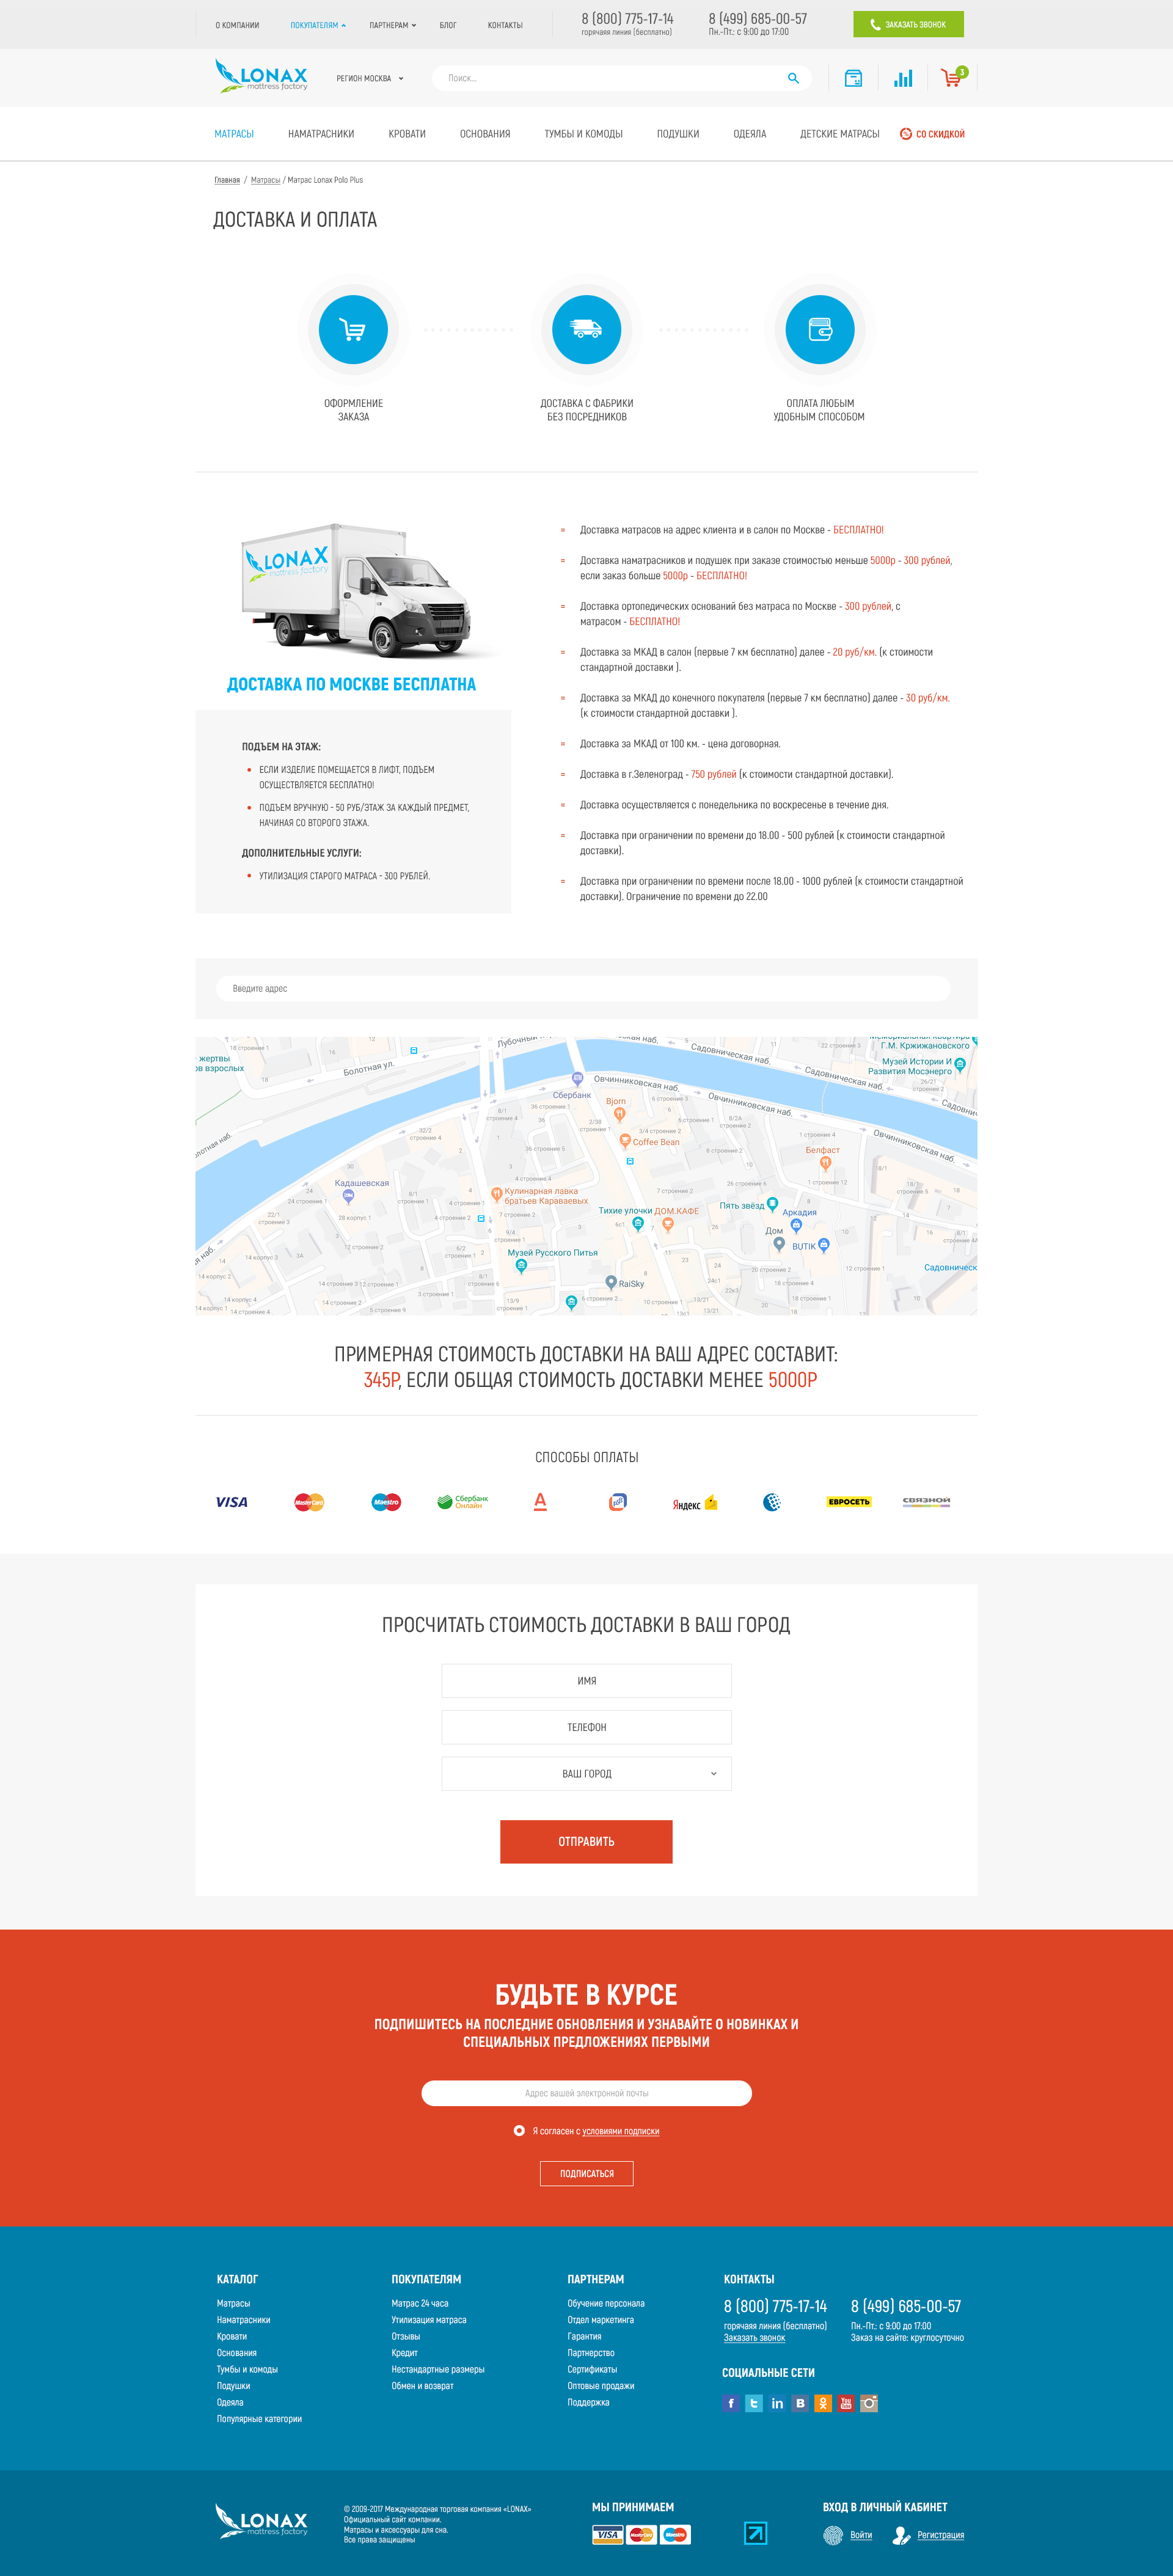1173x2576 pixels.
Task: Expand the Партнерам top menu
Action: (x=392, y=25)
